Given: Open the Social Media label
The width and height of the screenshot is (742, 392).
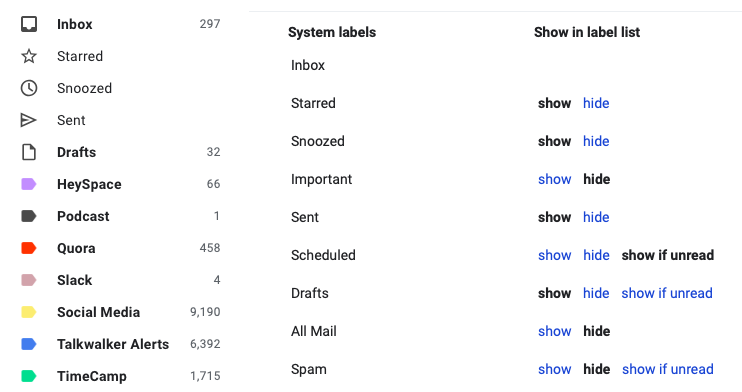Looking at the screenshot, I should tap(98, 312).
